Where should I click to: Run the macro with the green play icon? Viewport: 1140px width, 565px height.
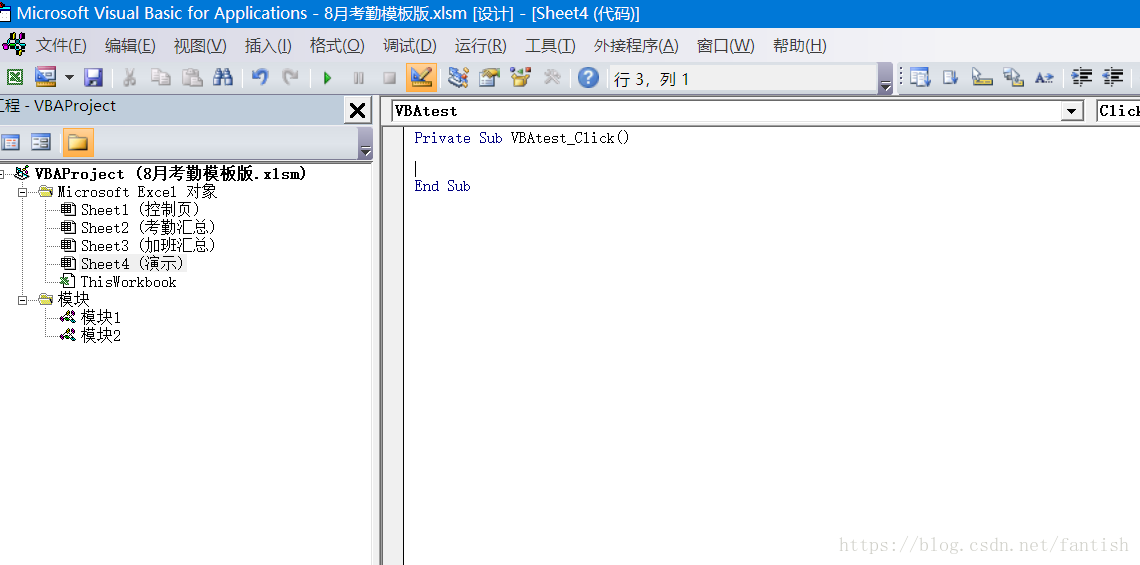(x=327, y=78)
